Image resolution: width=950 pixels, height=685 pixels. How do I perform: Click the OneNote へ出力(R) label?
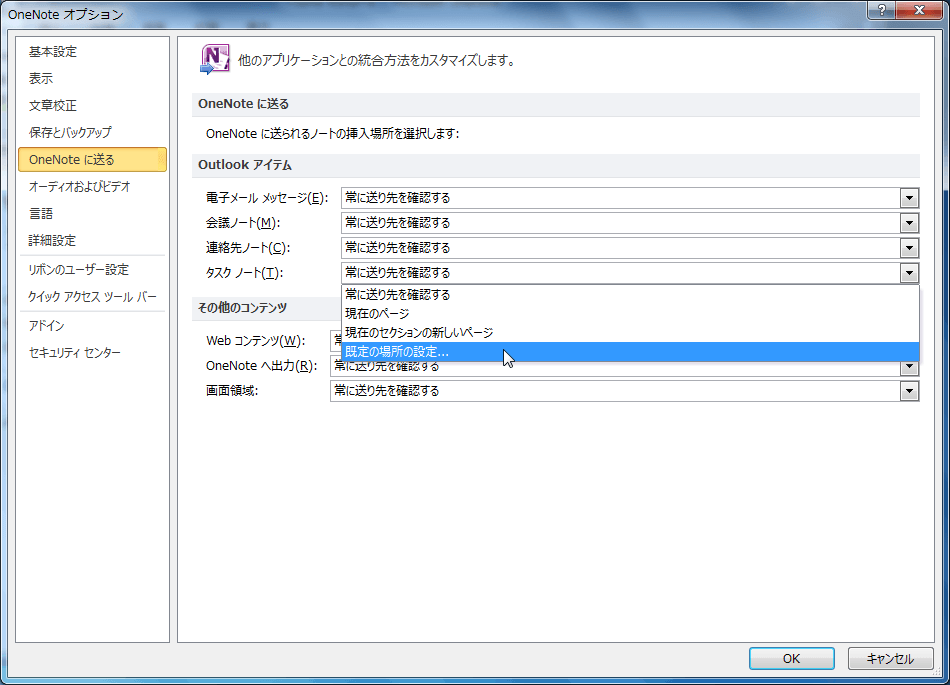[x=262, y=366]
